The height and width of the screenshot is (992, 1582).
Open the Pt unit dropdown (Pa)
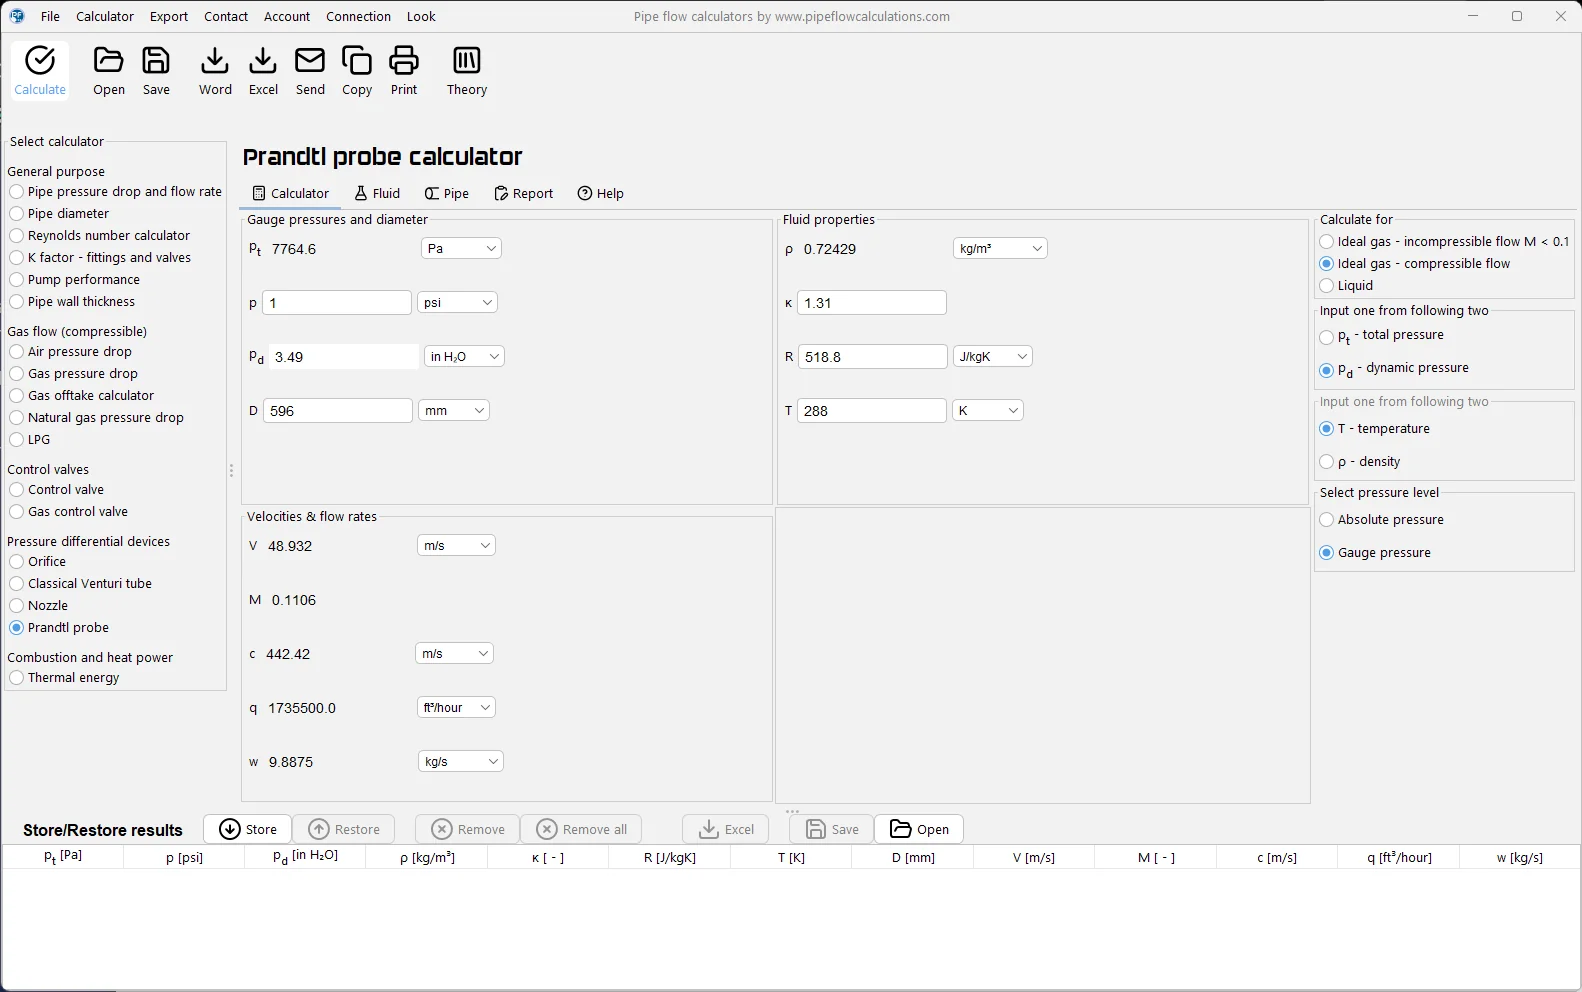(461, 248)
